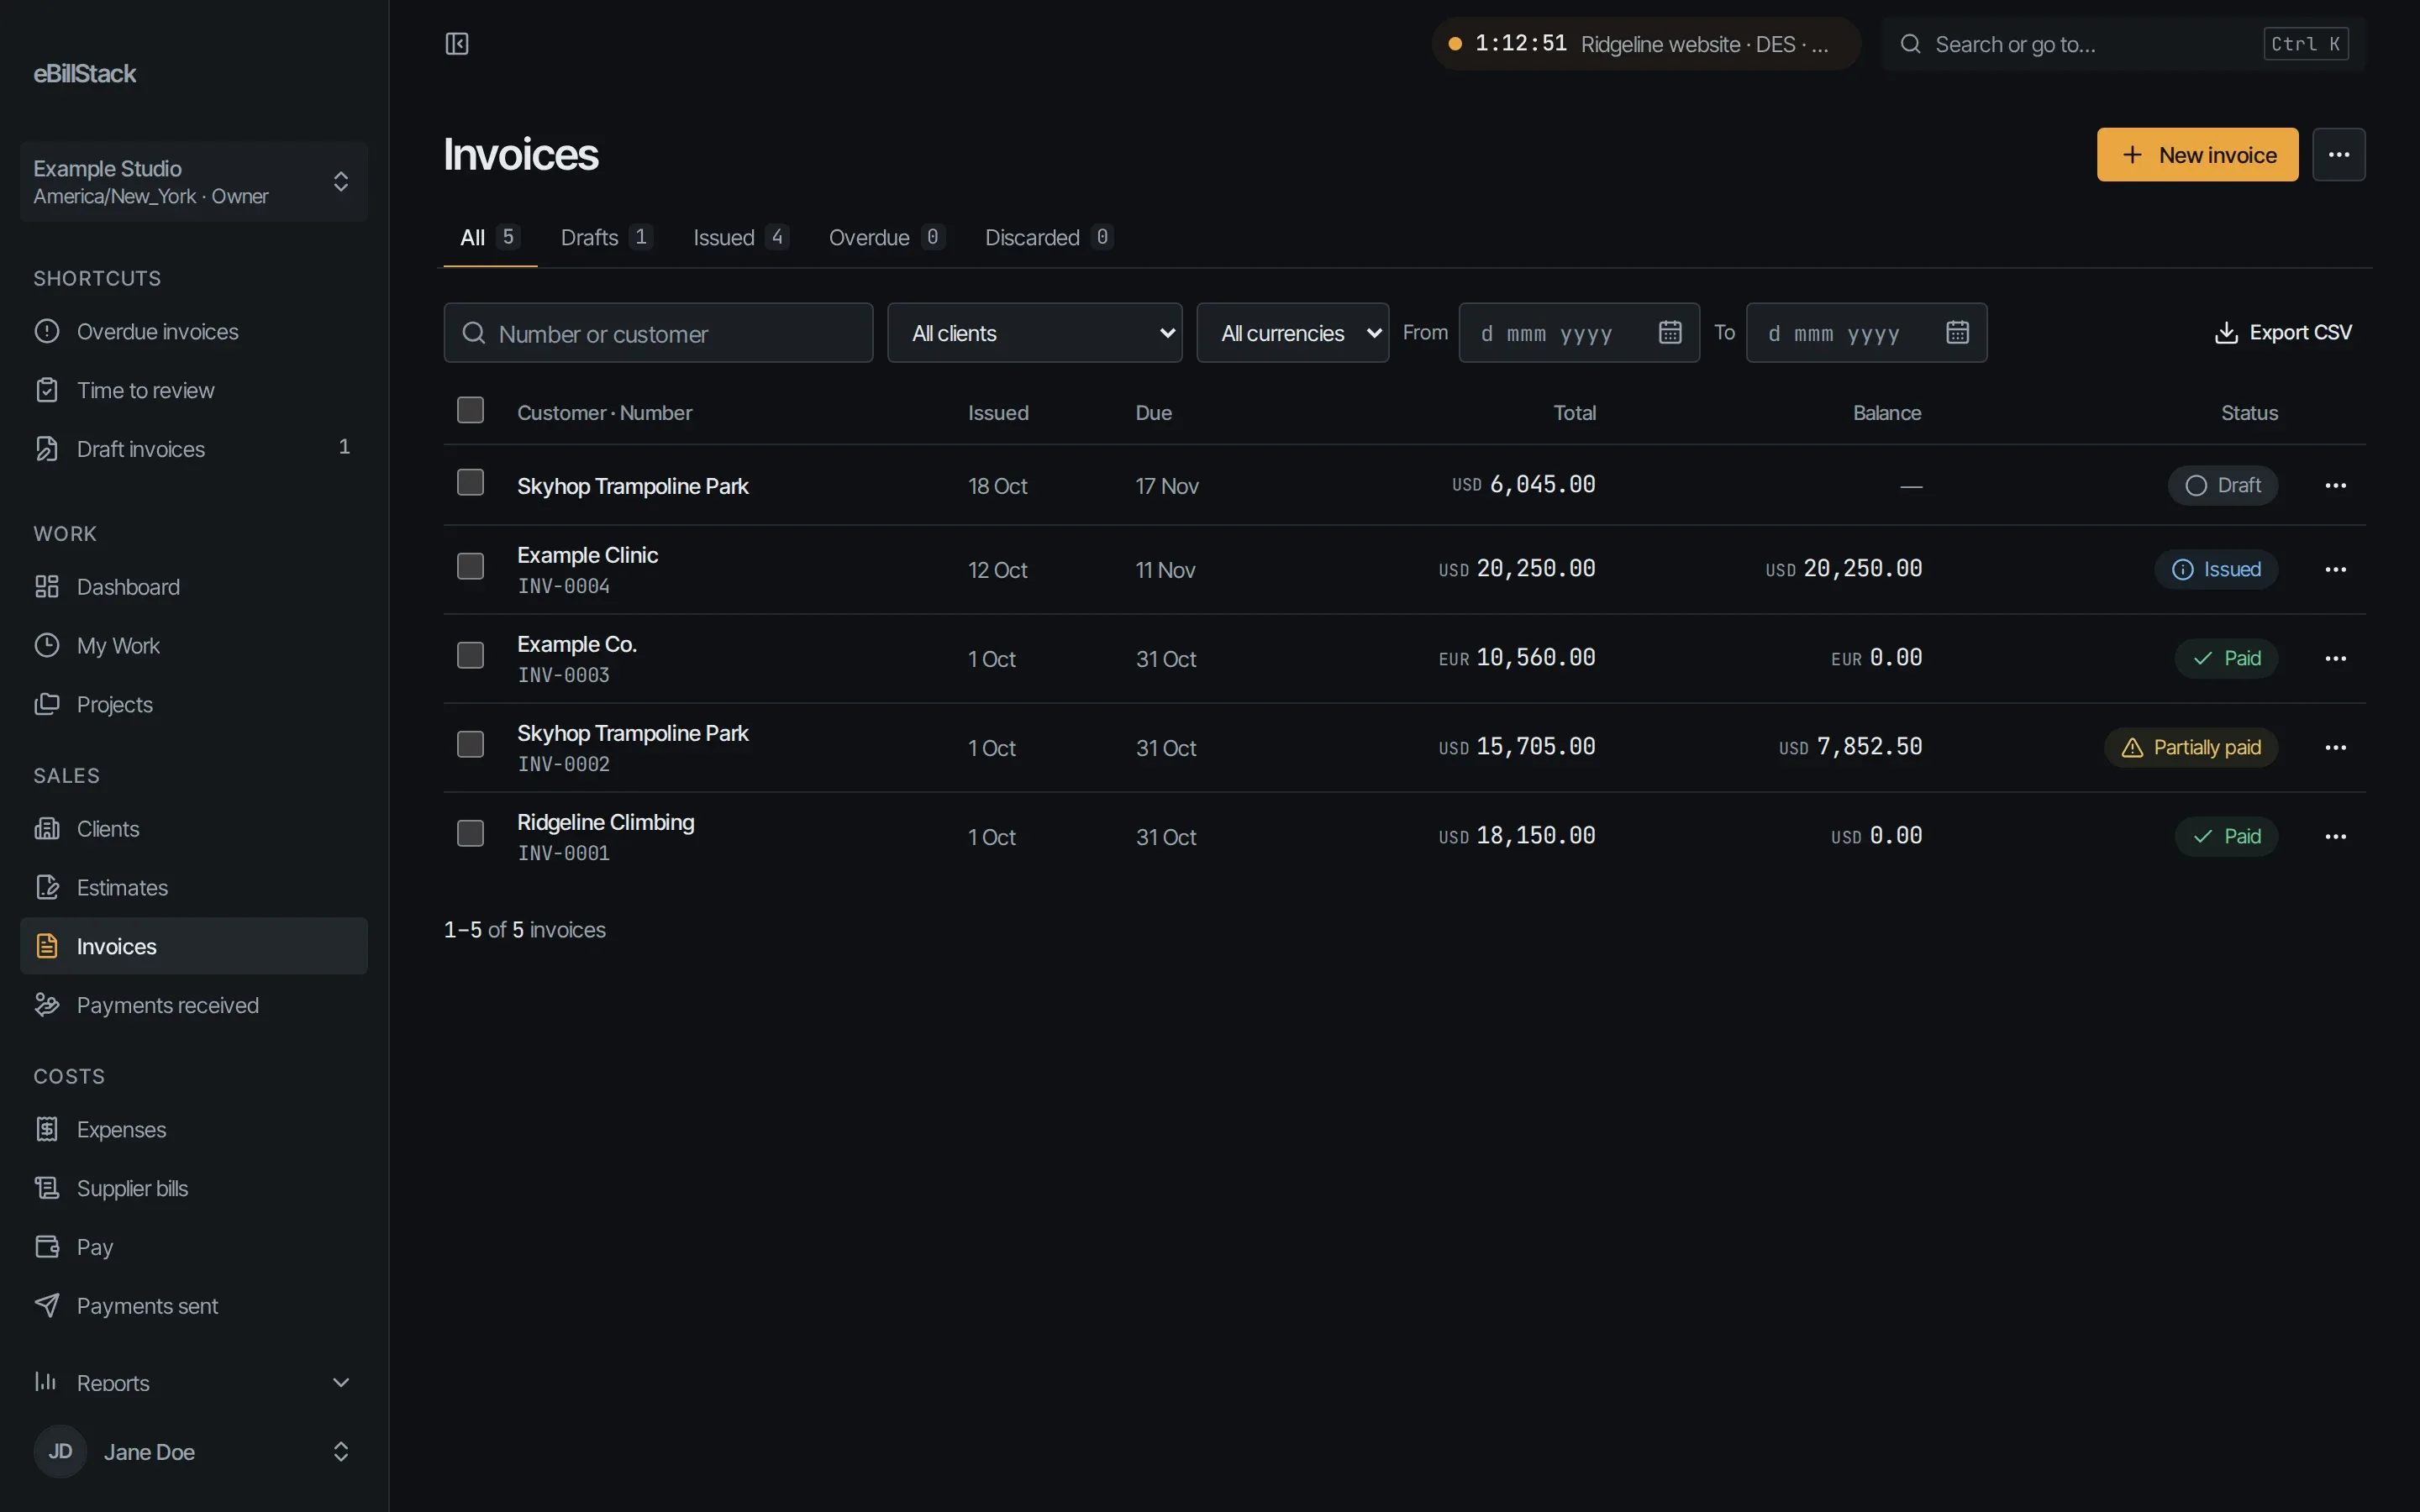Collapse the sidebar with the panel toggle icon
This screenshot has height=1512, width=2420.
[x=457, y=44]
